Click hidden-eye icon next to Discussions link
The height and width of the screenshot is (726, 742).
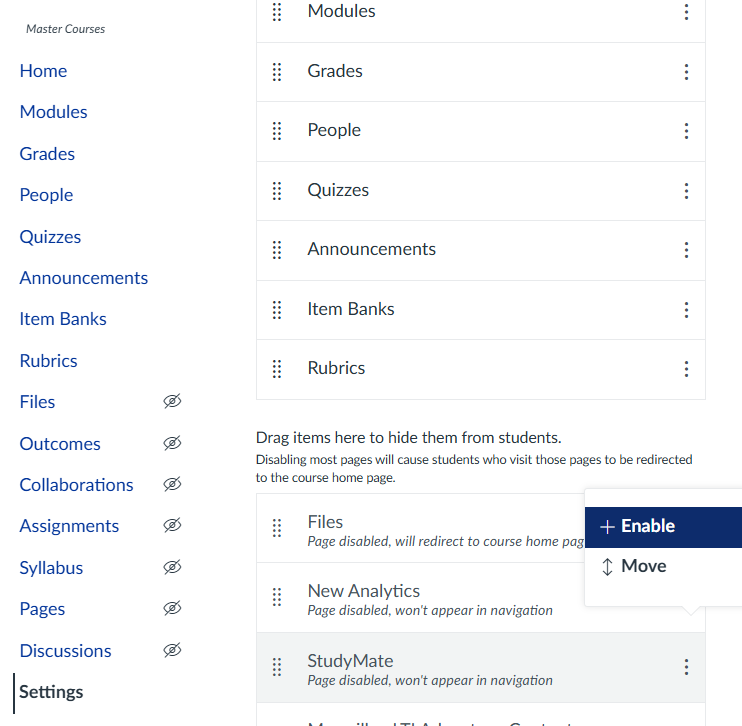pyautogui.click(x=172, y=650)
